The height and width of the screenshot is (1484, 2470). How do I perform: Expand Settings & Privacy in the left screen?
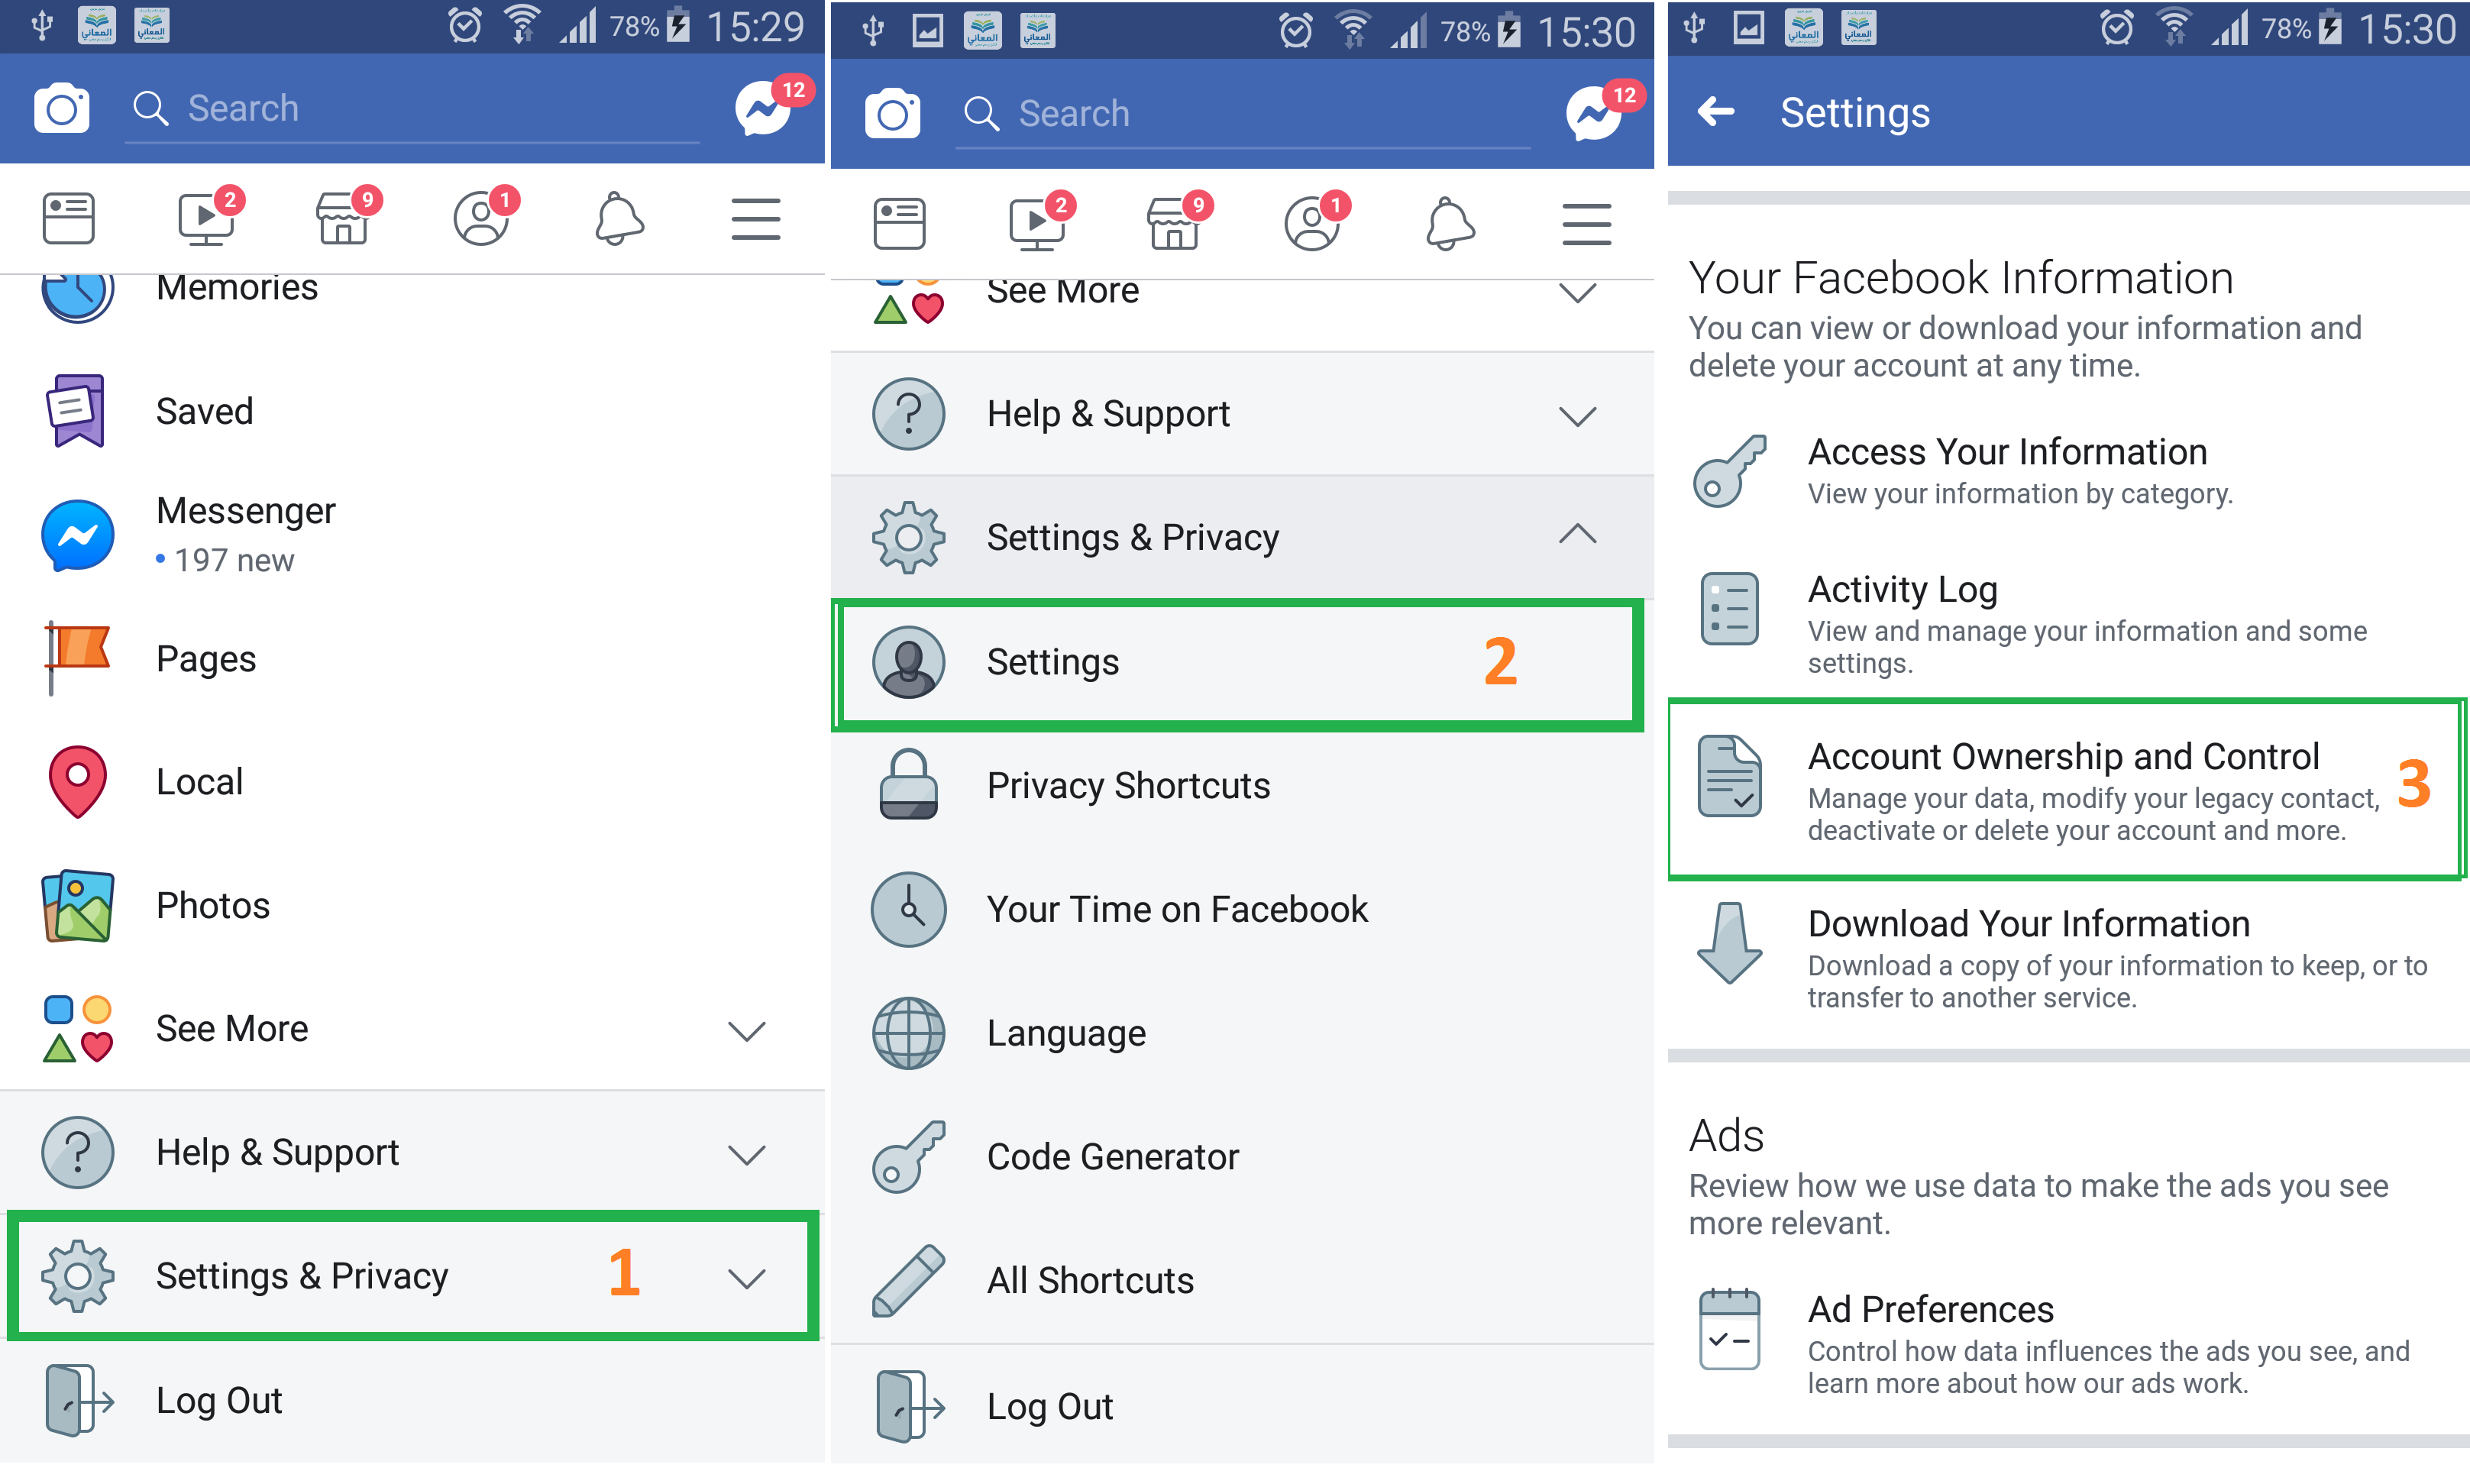[412, 1276]
